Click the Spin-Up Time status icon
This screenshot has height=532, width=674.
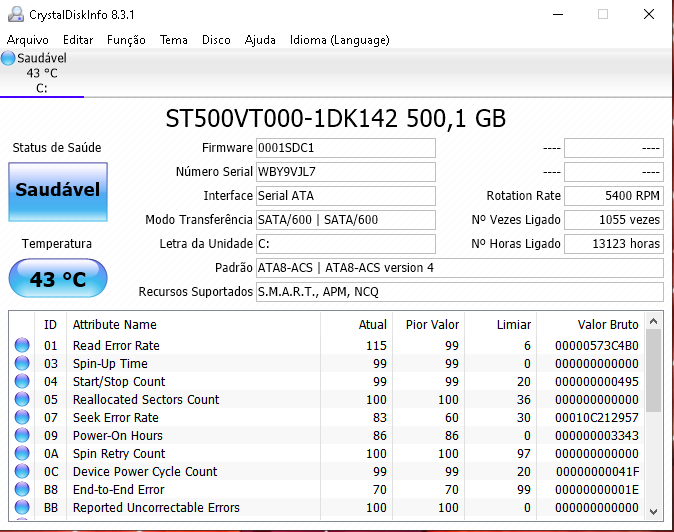[x=22, y=363]
